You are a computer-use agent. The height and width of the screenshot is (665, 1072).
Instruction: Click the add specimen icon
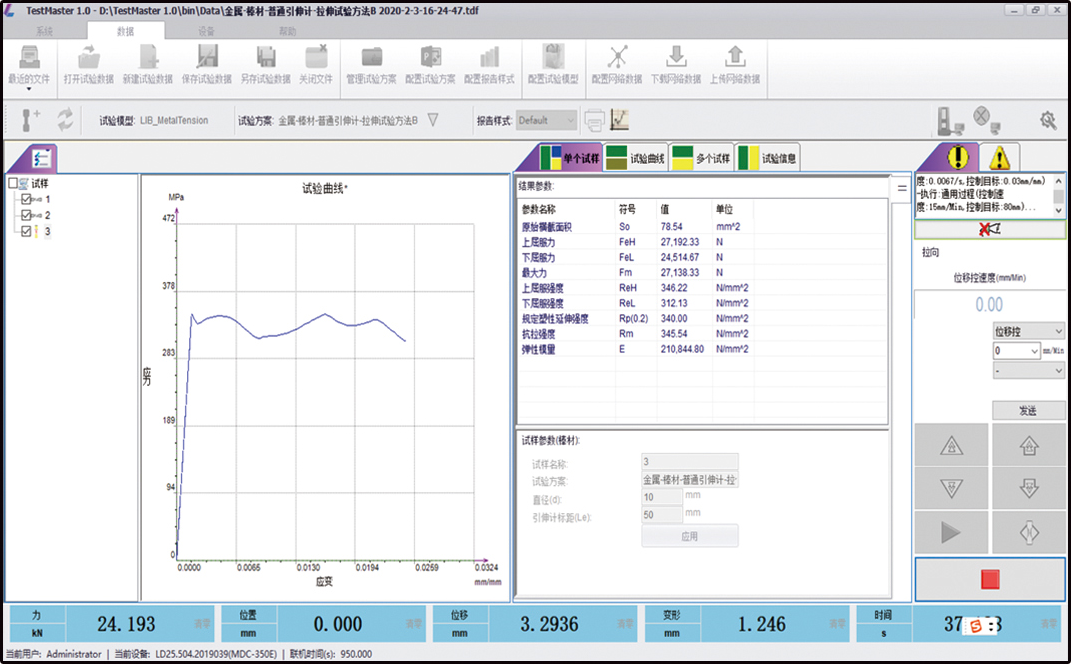coord(30,120)
